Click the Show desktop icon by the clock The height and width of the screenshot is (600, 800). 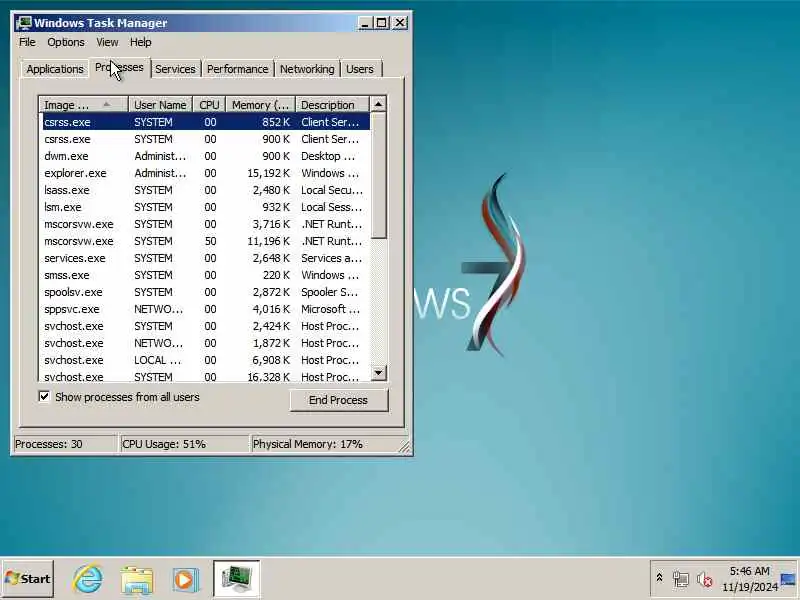(x=788, y=579)
